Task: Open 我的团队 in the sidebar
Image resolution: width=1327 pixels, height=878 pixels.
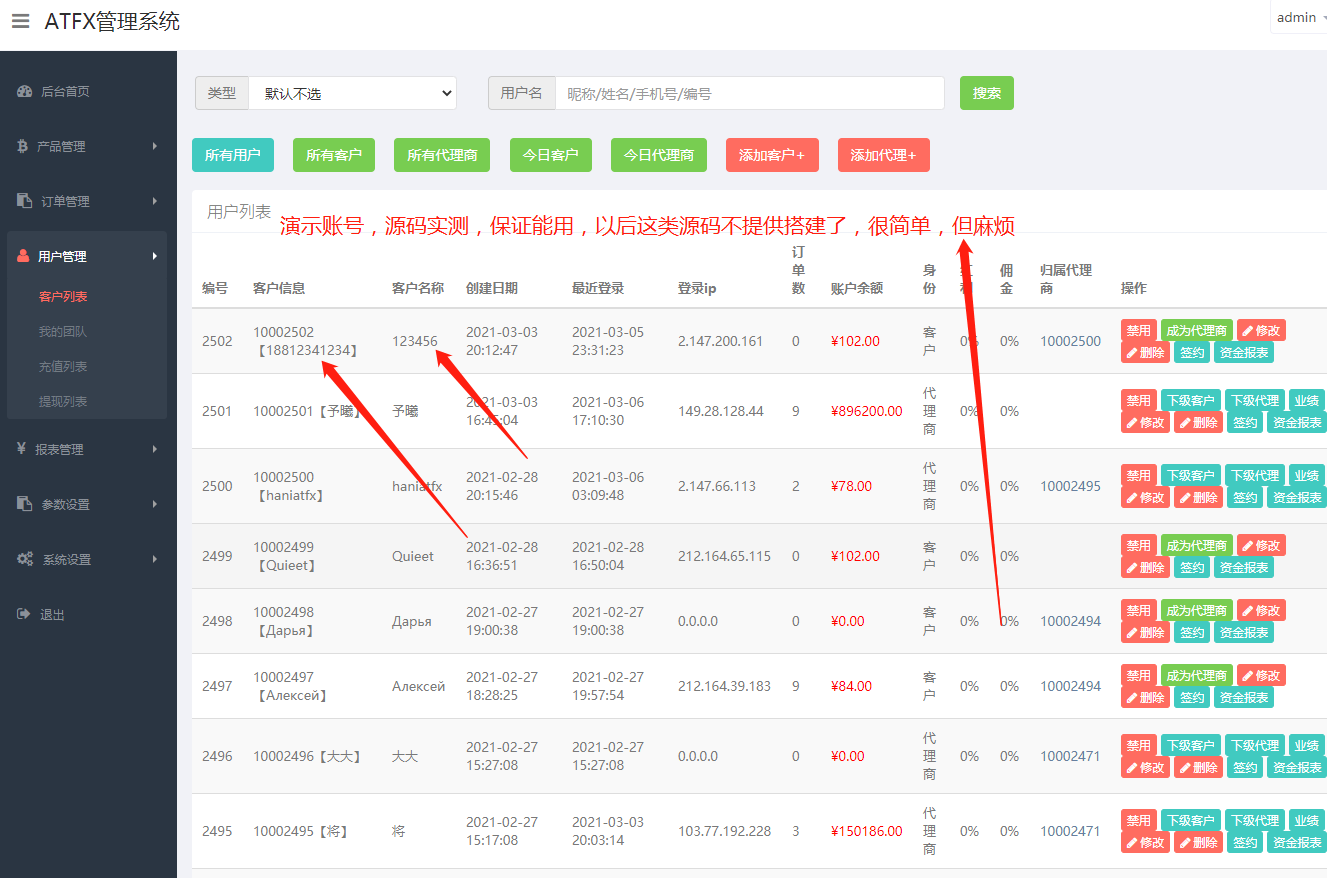Action: coord(63,331)
